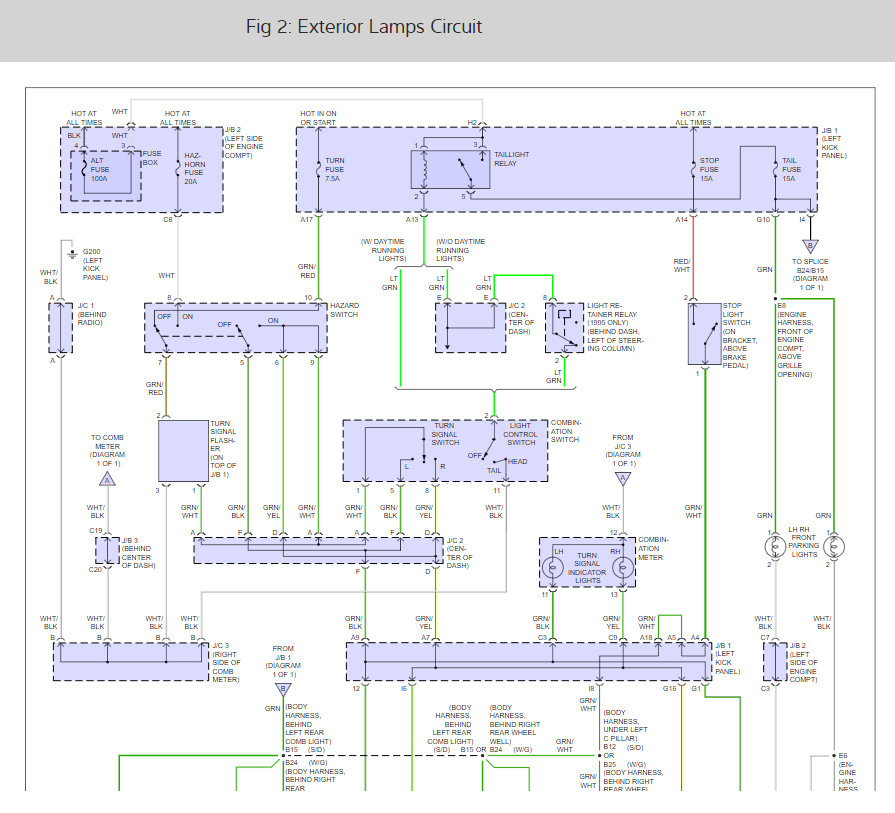Click the B25 (W/G) splice label
The image size is (895, 813).
(624, 764)
